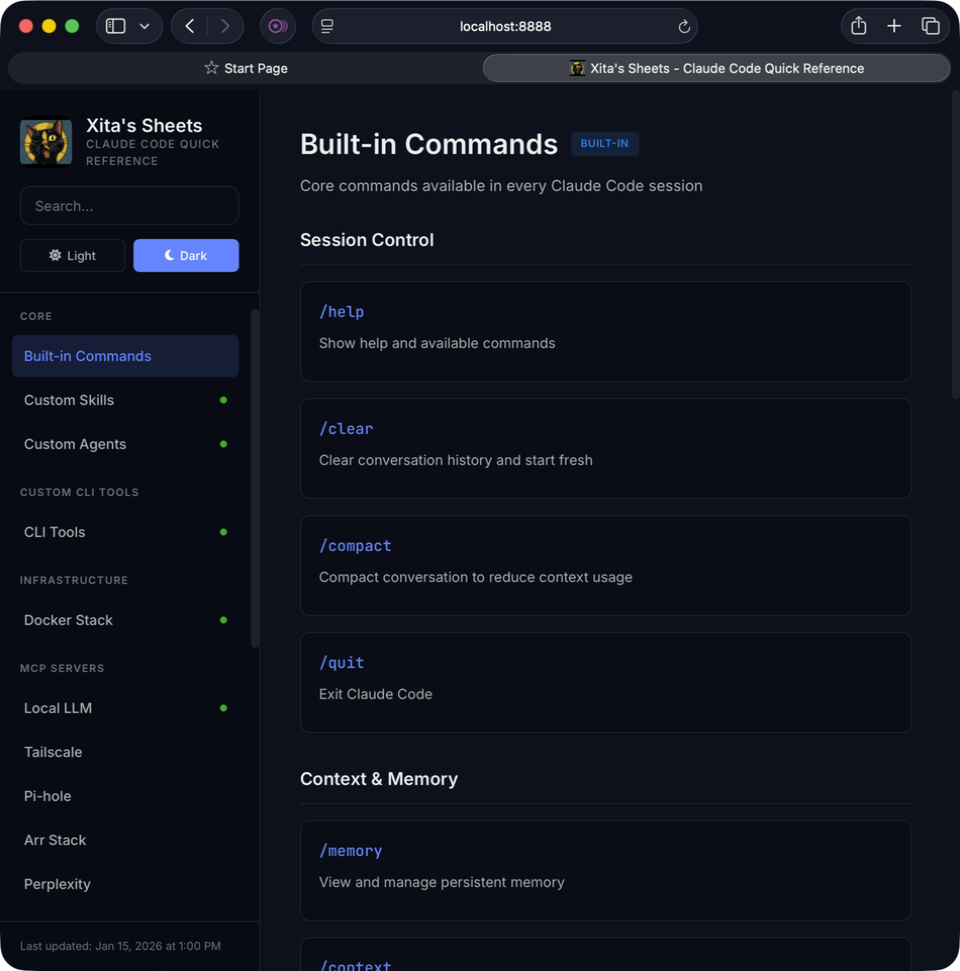Open CLI Tools in sidebar
This screenshot has height=971, width=960.
tap(125, 532)
